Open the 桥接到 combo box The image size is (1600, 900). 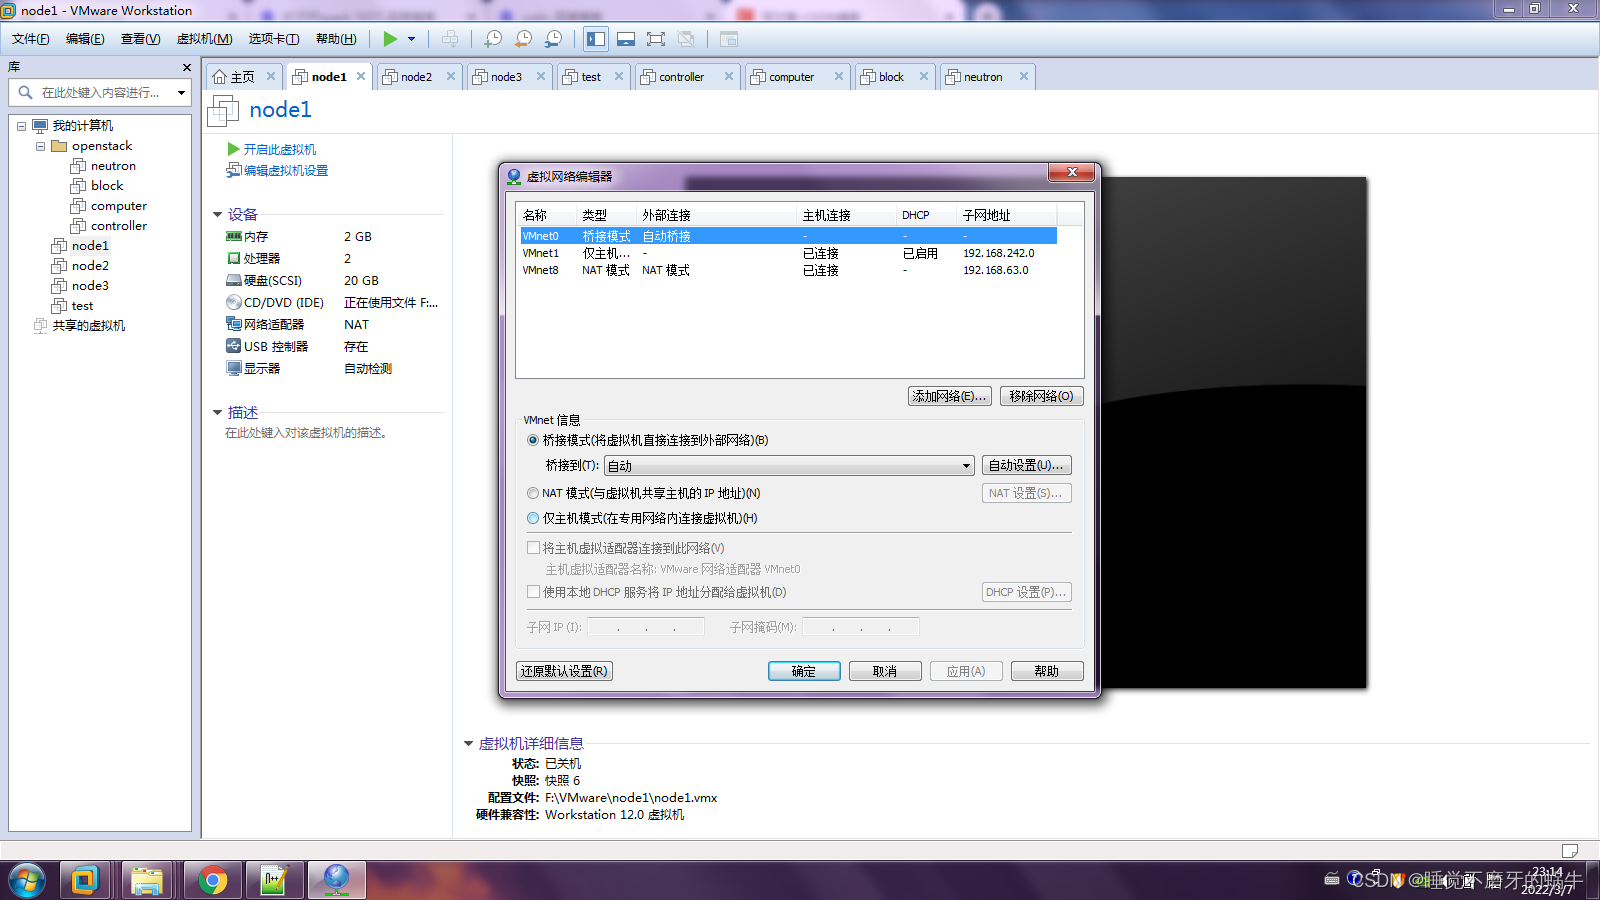(789, 466)
